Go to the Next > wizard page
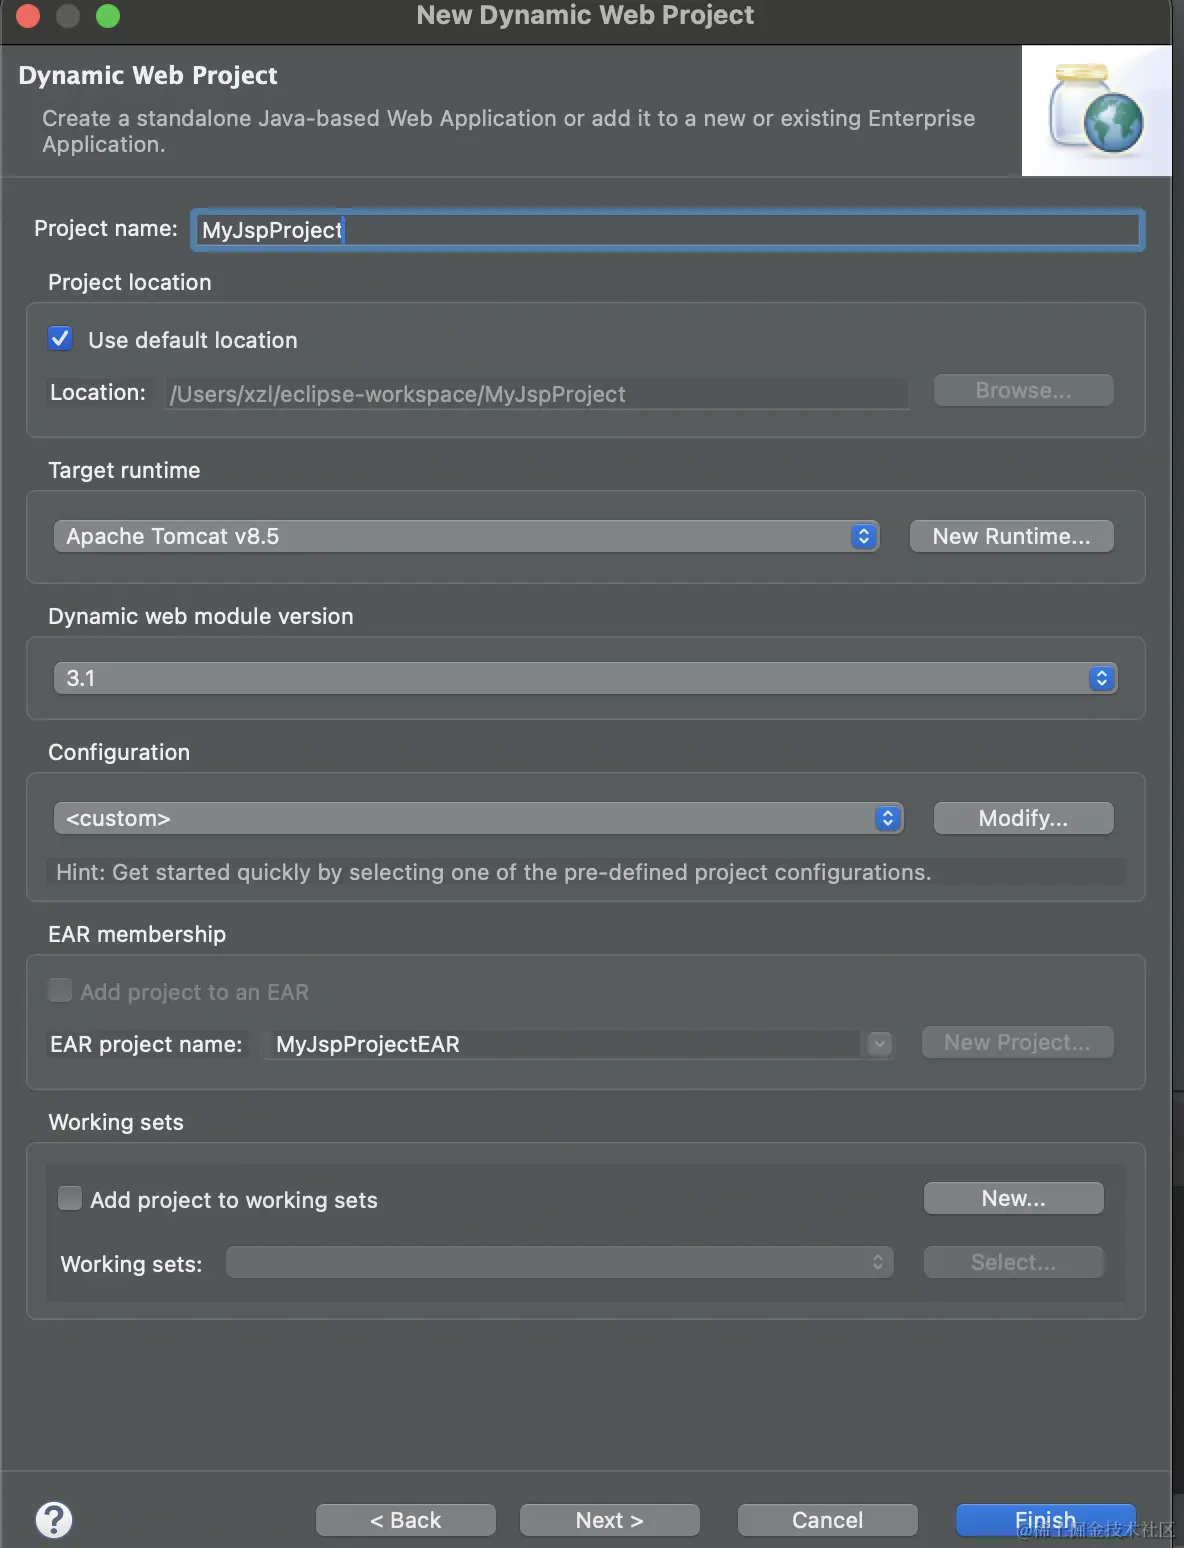Screen dimensions: 1184x1548 (609, 1520)
